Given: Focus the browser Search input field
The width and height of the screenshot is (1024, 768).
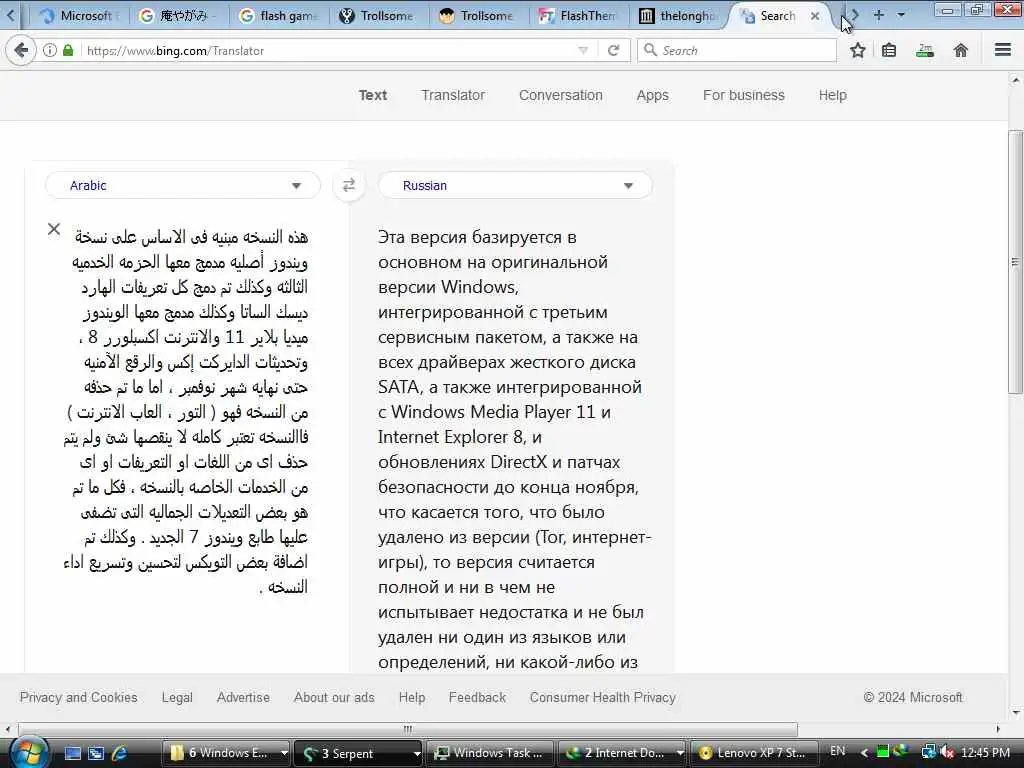Looking at the screenshot, I should (x=737, y=50).
